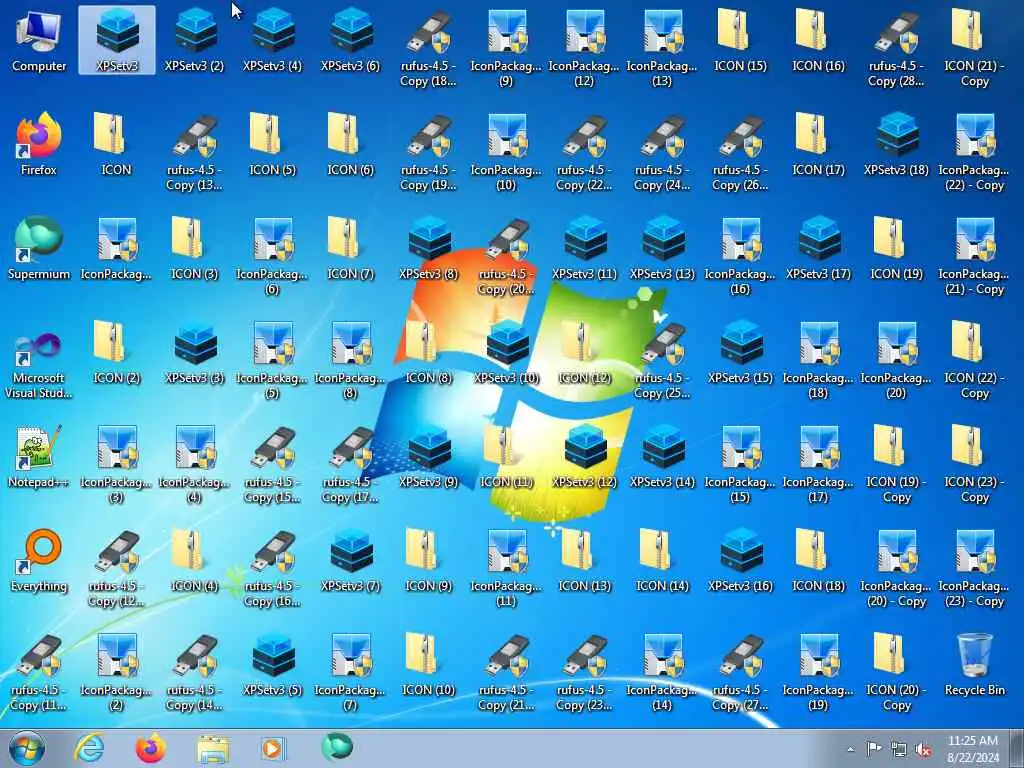The height and width of the screenshot is (768, 1024).
Task: Select the ICON (2) zip folder
Action: coord(117,352)
